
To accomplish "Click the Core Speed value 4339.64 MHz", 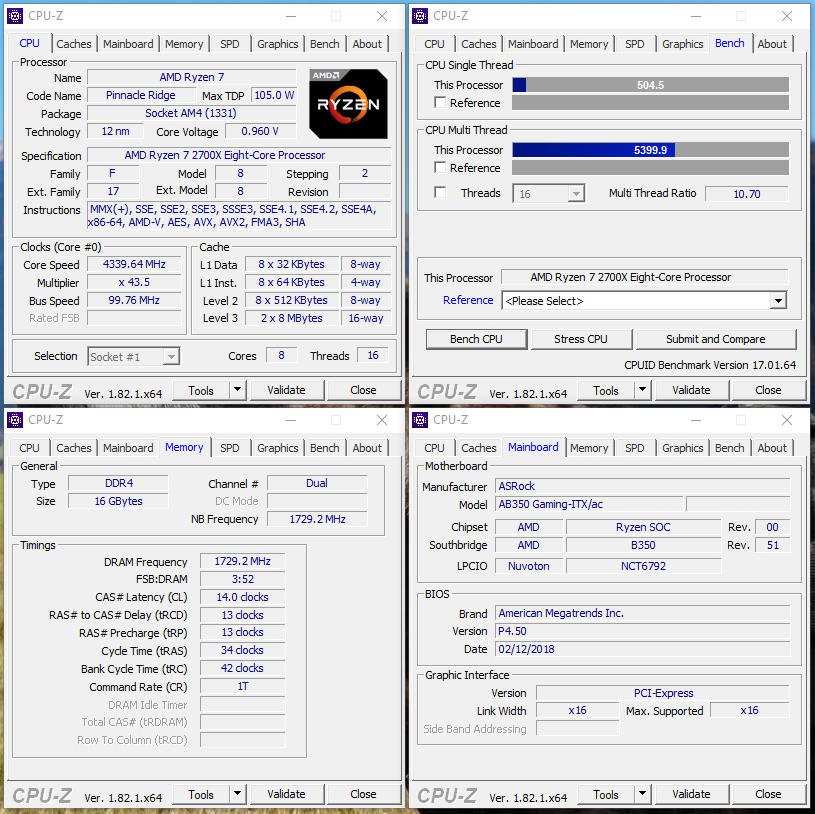I will 134,264.
